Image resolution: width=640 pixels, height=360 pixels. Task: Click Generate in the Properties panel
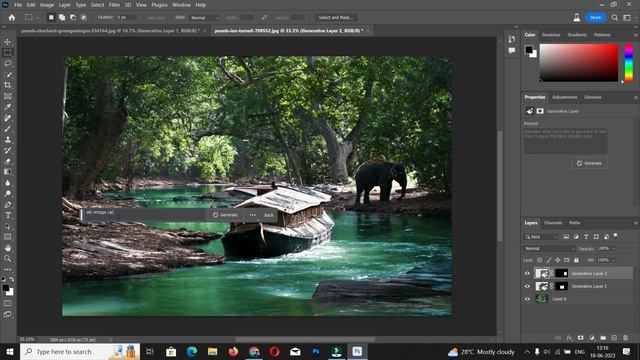(589, 163)
